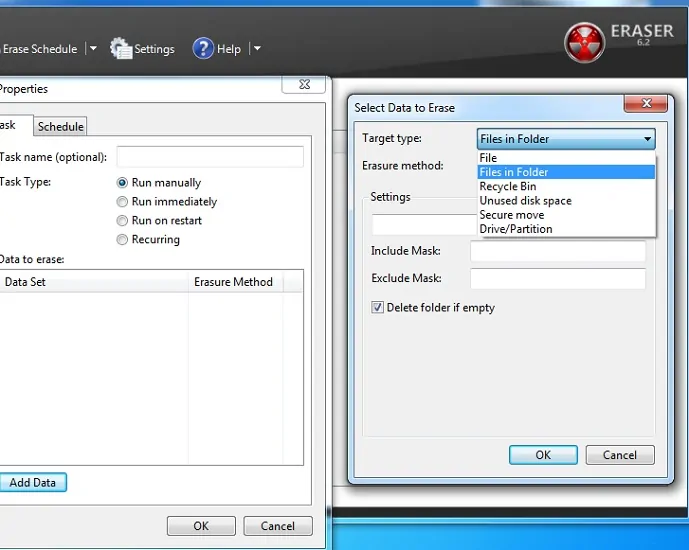Click the red Eraser logo icon
The height and width of the screenshot is (550, 689).
coord(584,43)
